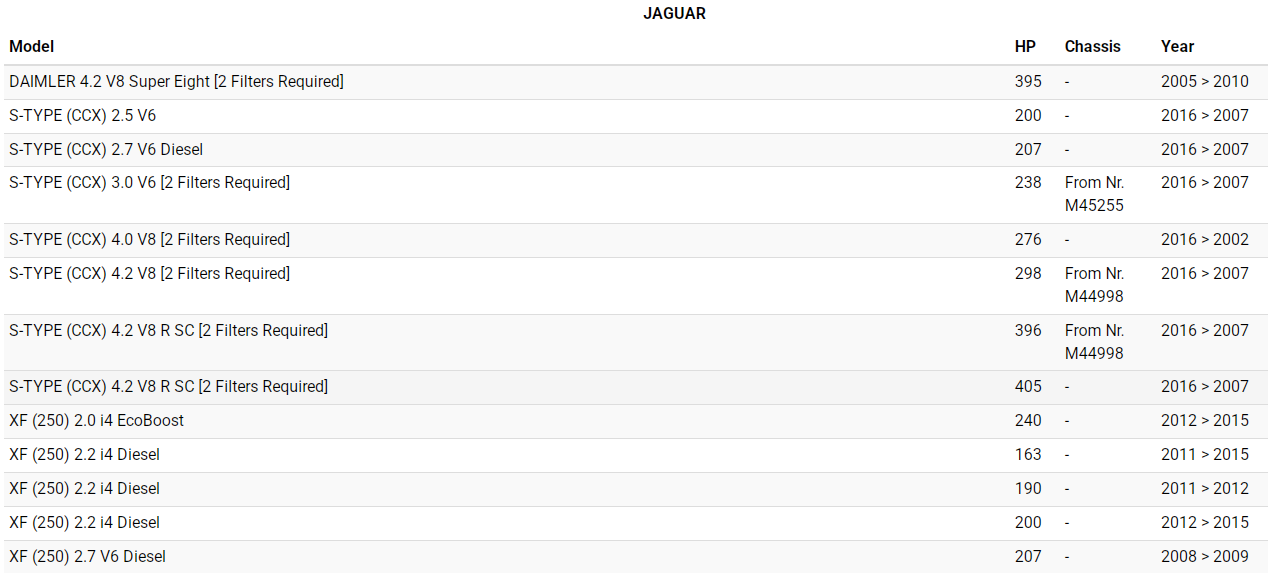
Task: Click the year range 2016 > 2002
Action: [1204, 240]
